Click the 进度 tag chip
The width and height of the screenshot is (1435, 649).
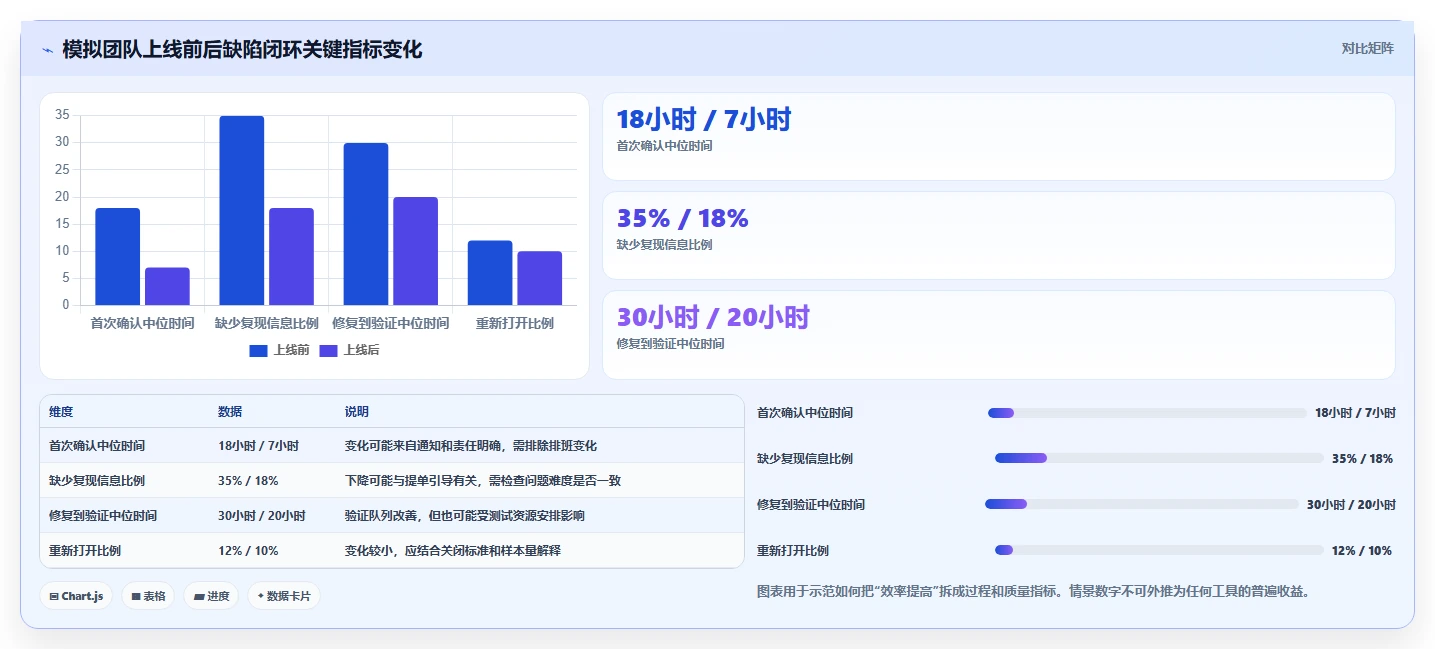[x=211, y=596]
